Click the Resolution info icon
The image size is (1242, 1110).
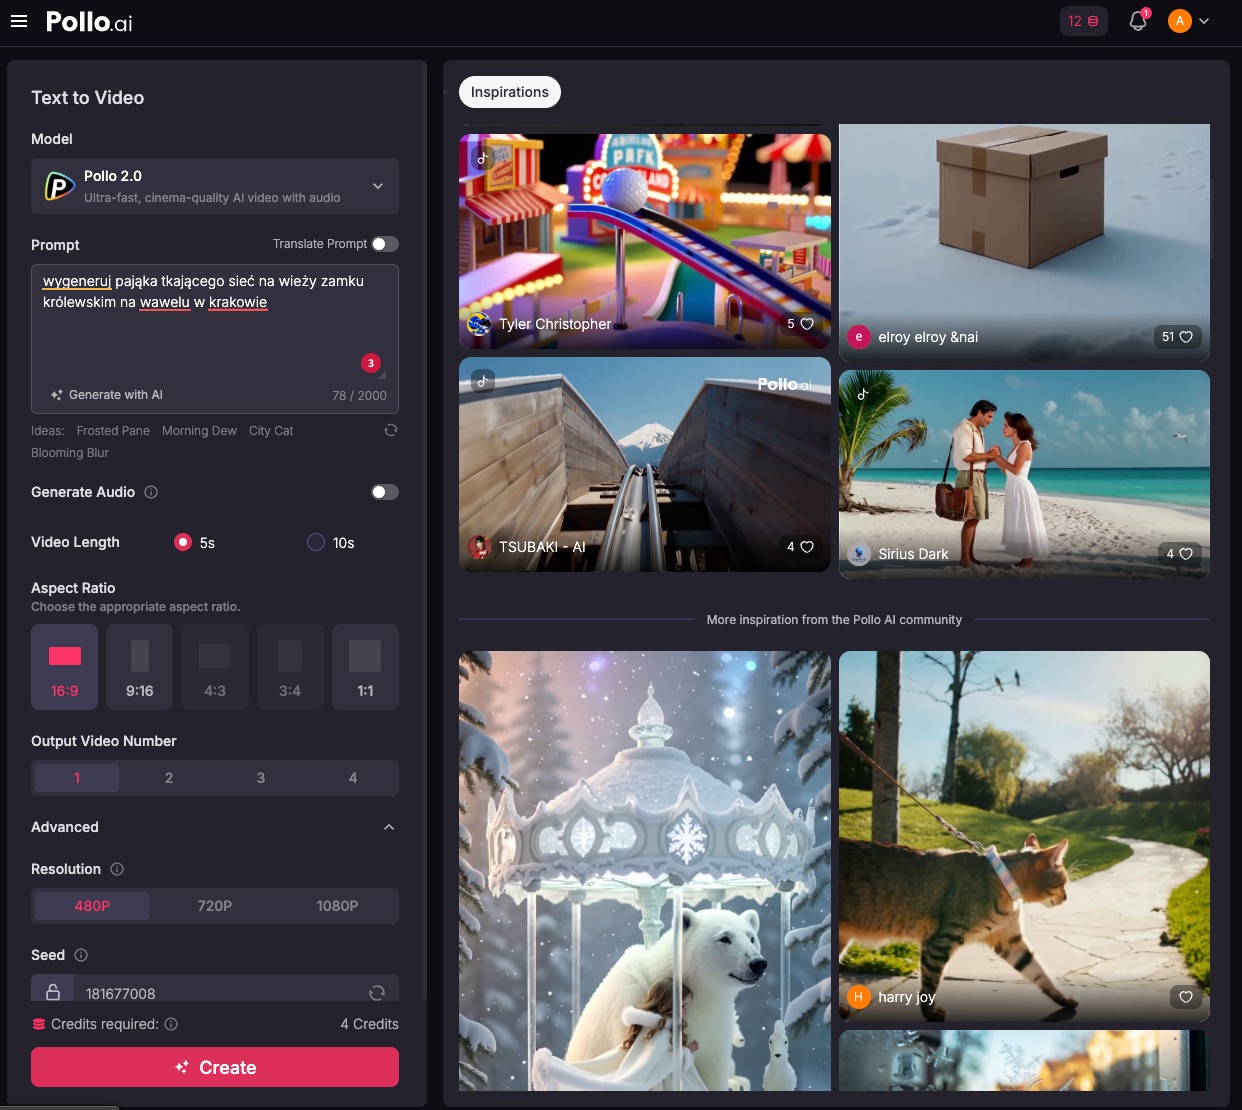[117, 869]
